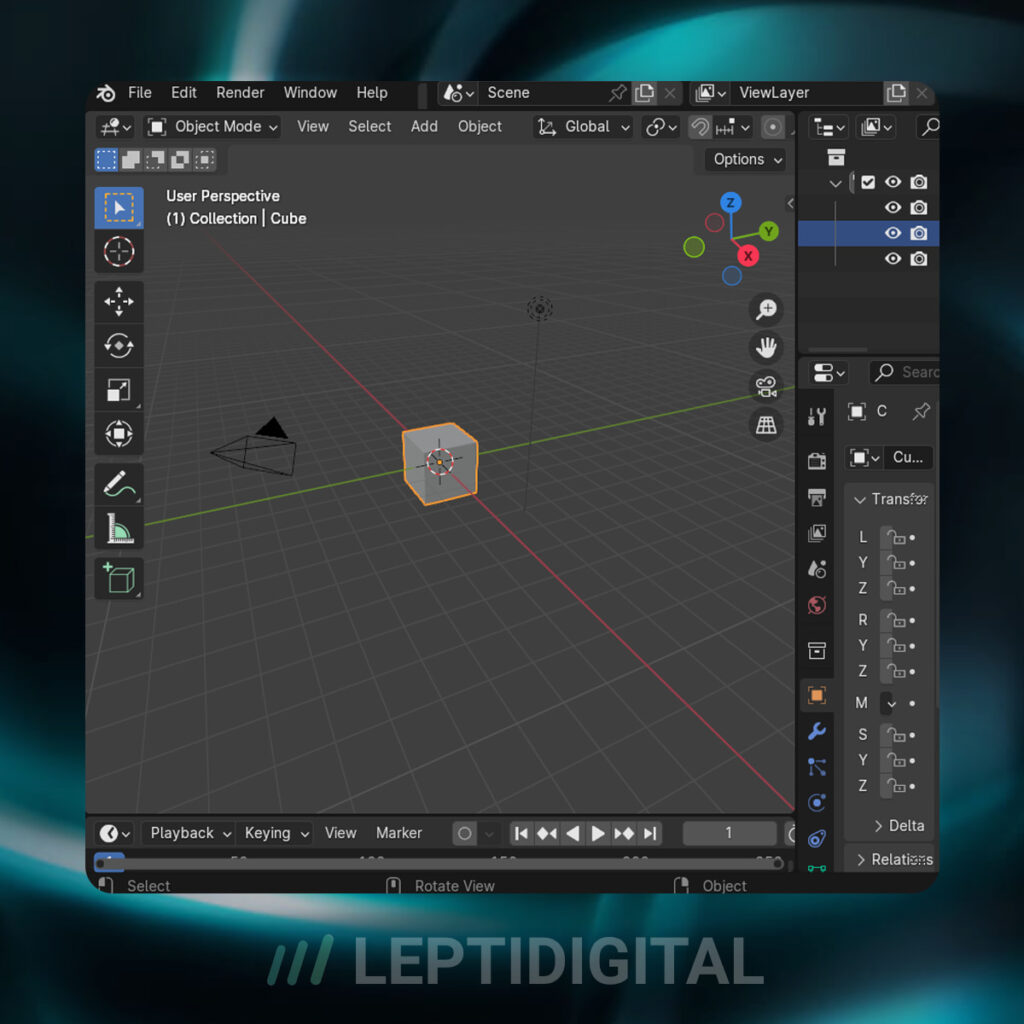Toggle camera view with camera icon

[x=766, y=386]
